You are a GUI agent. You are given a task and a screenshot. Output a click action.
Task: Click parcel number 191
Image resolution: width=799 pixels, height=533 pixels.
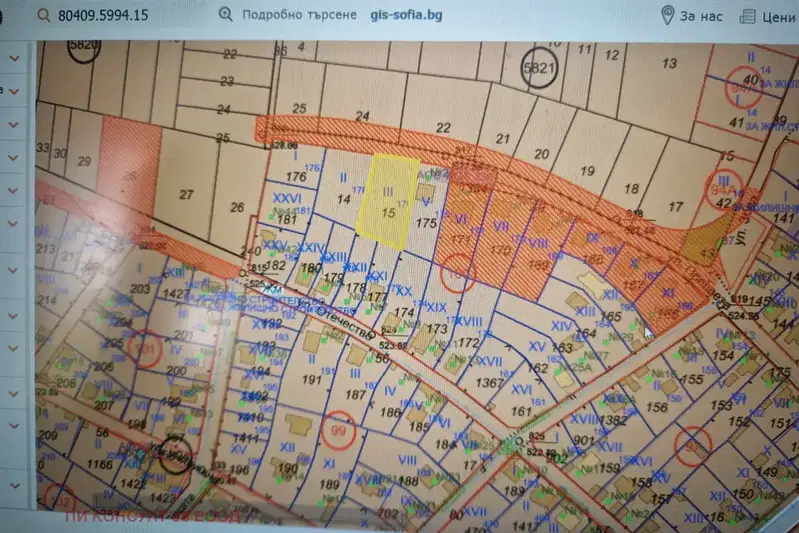point(311,380)
